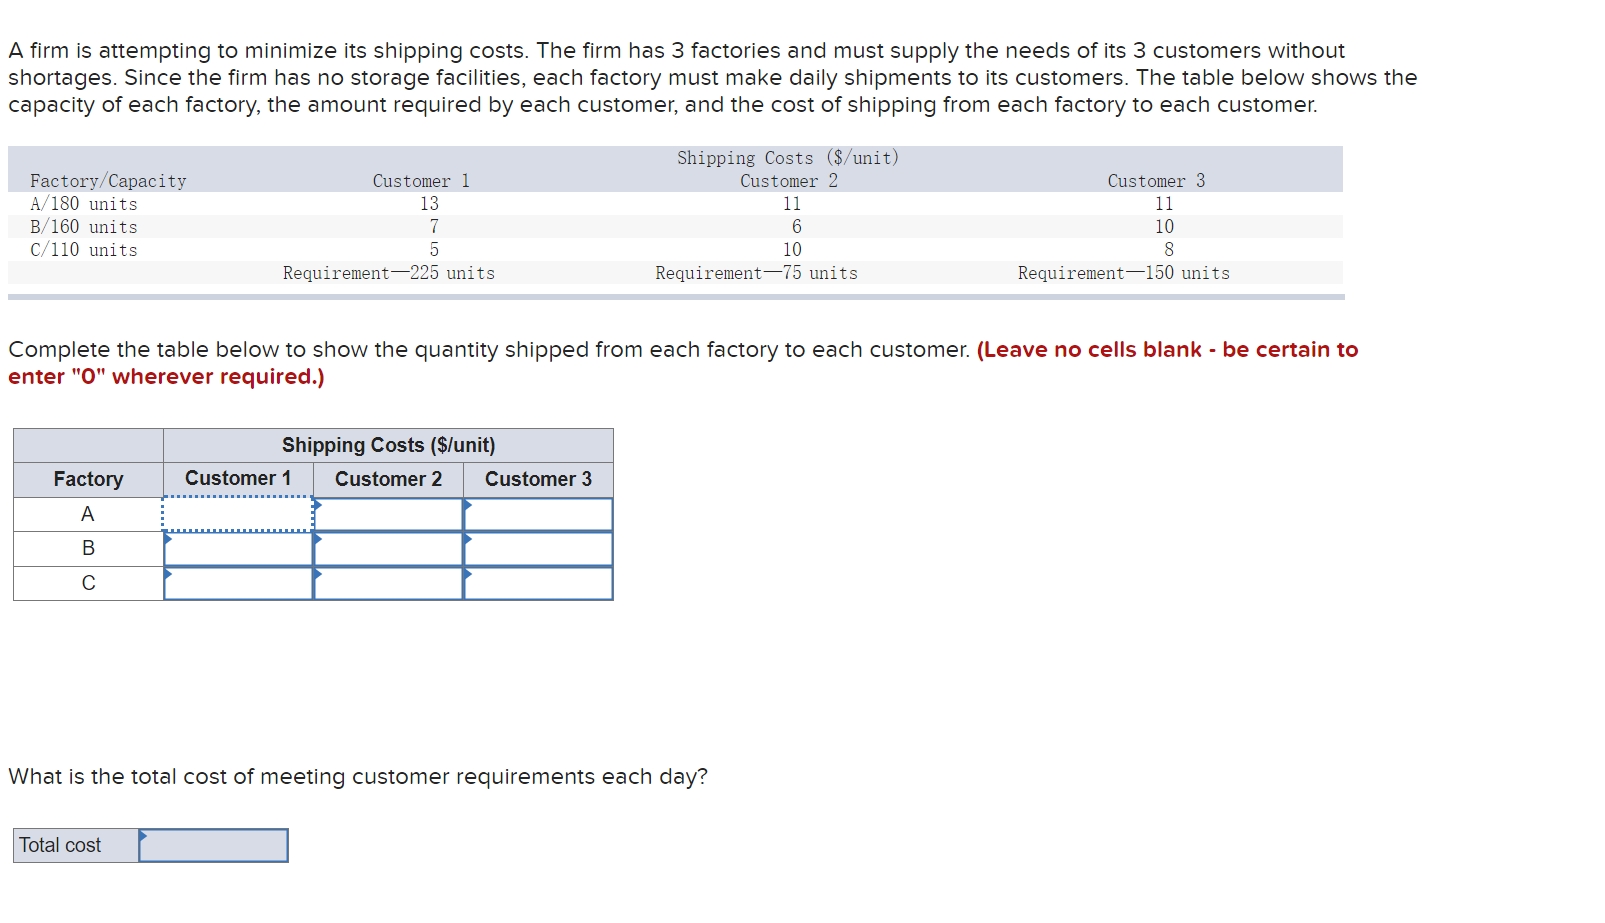Select 'Customer 1' header in answer table
The height and width of the screenshot is (923, 1605).
238,478
